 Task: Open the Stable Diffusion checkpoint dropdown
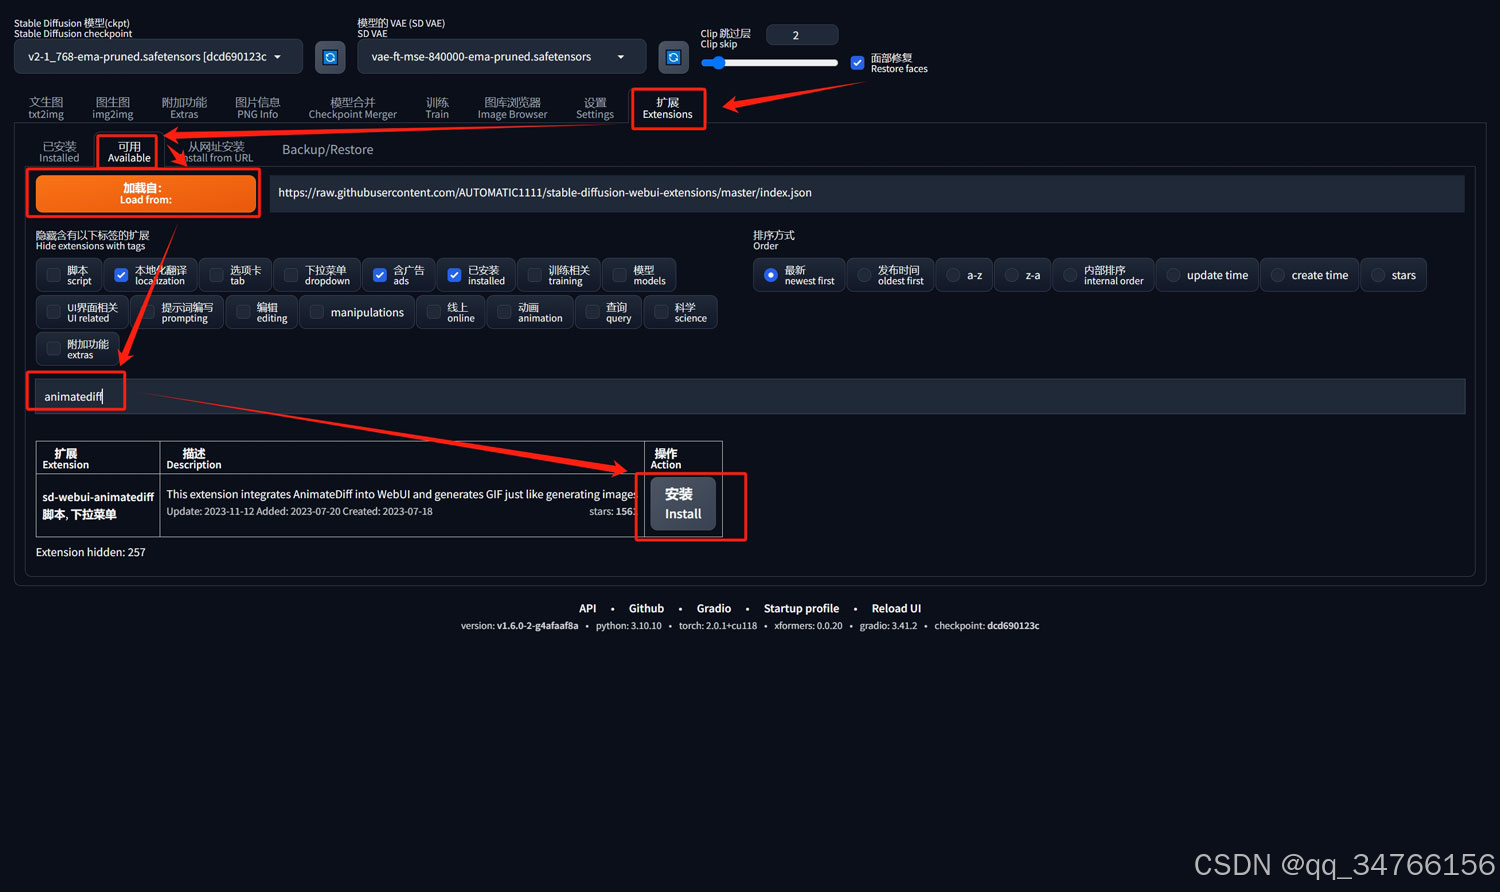pyautogui.click(x=158, y=57)
